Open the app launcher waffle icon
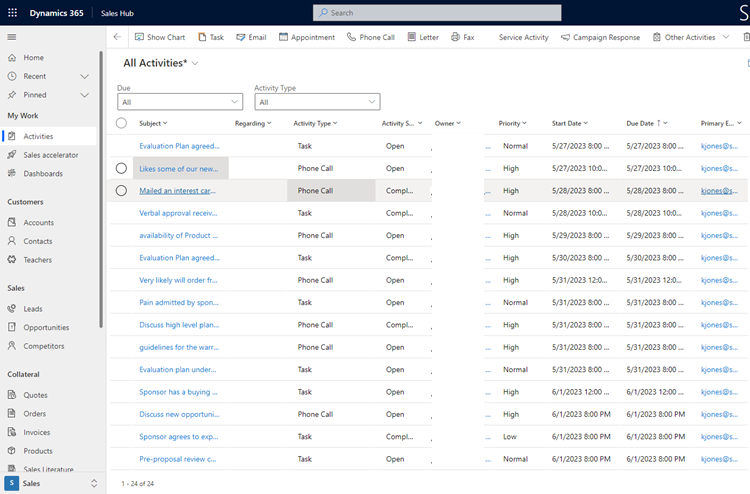The width and height of the screenshot is (750, 494). (x=12, y=13)
